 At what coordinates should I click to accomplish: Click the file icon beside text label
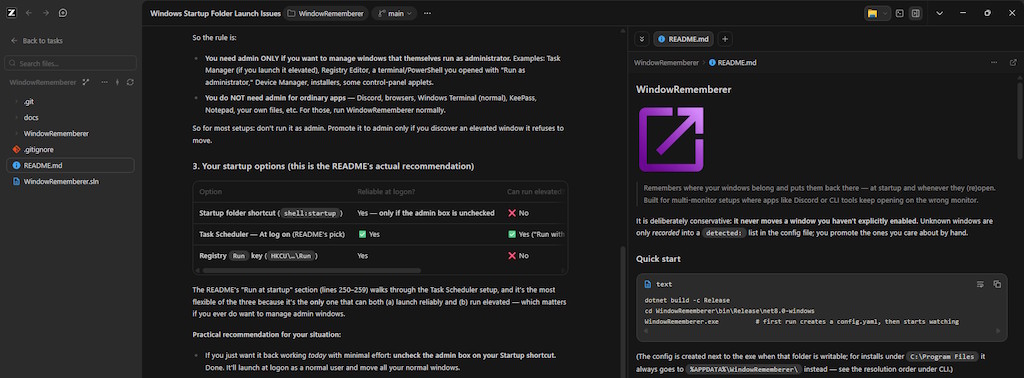click(x=648, y=284)
